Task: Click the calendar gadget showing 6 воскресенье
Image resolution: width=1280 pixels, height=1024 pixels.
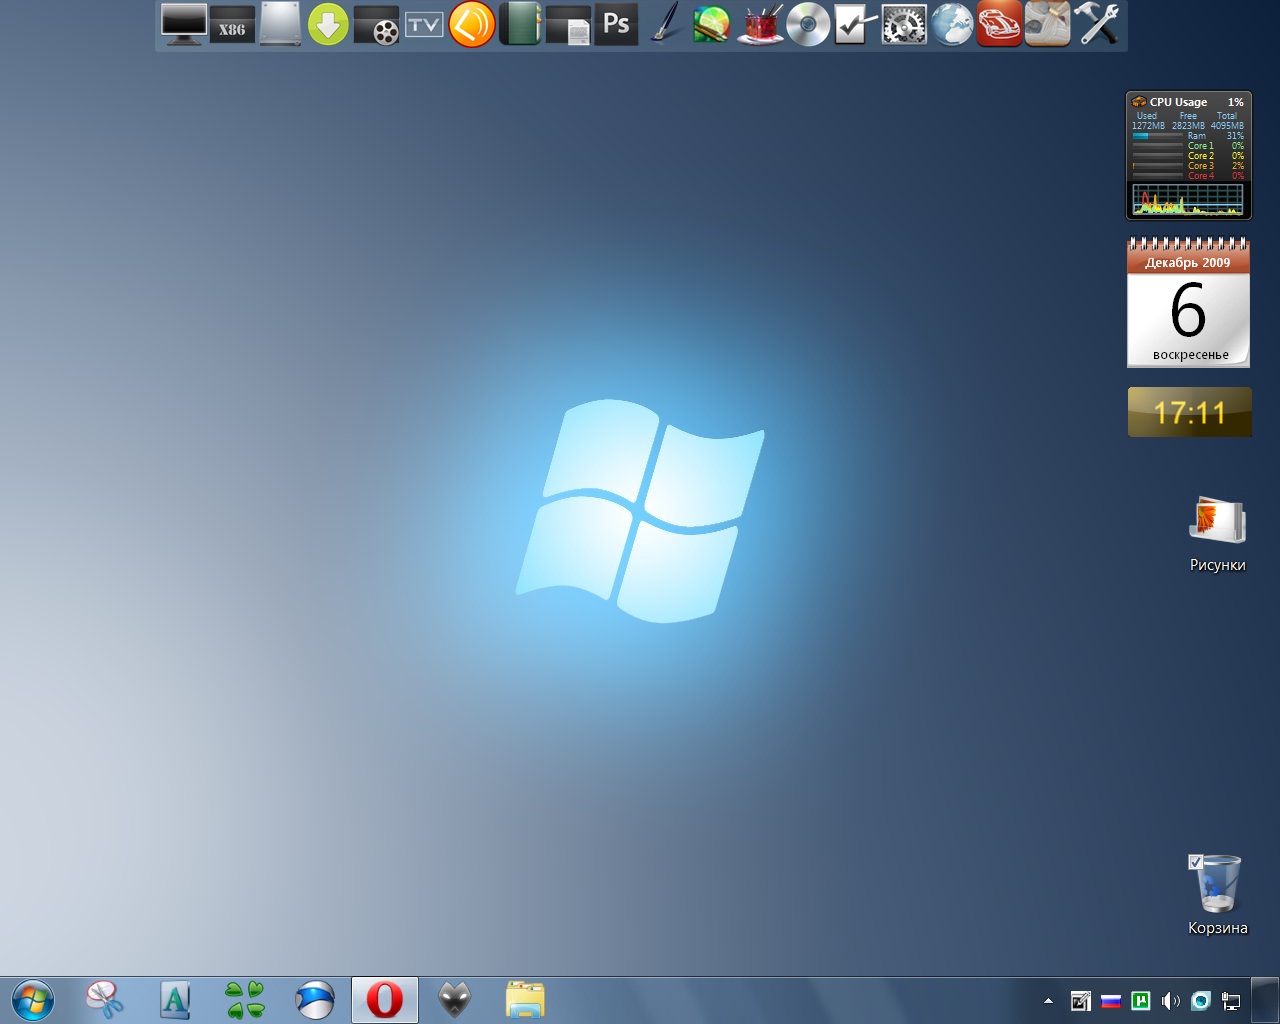Action: click(1188, 302)
